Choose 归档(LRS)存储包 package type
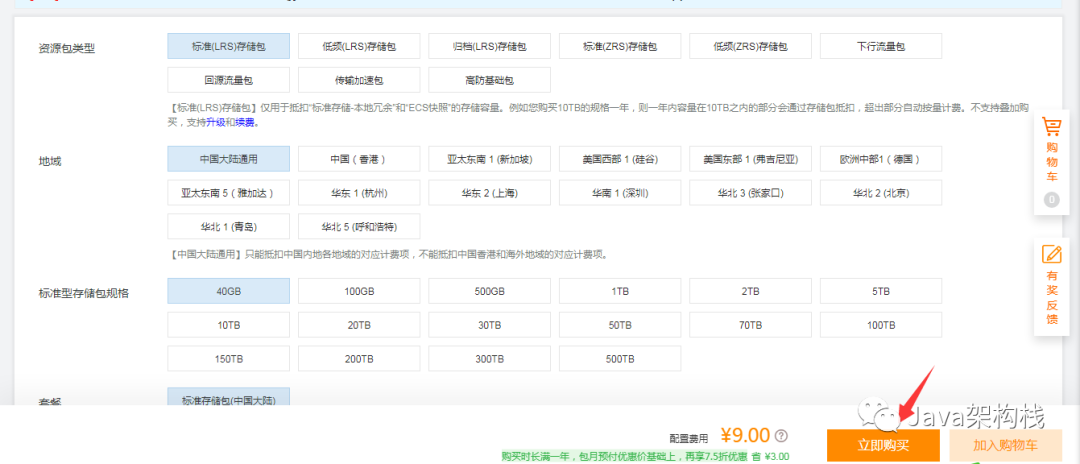The height and width of the screenshot is (464, 1080). pos(489,46)
